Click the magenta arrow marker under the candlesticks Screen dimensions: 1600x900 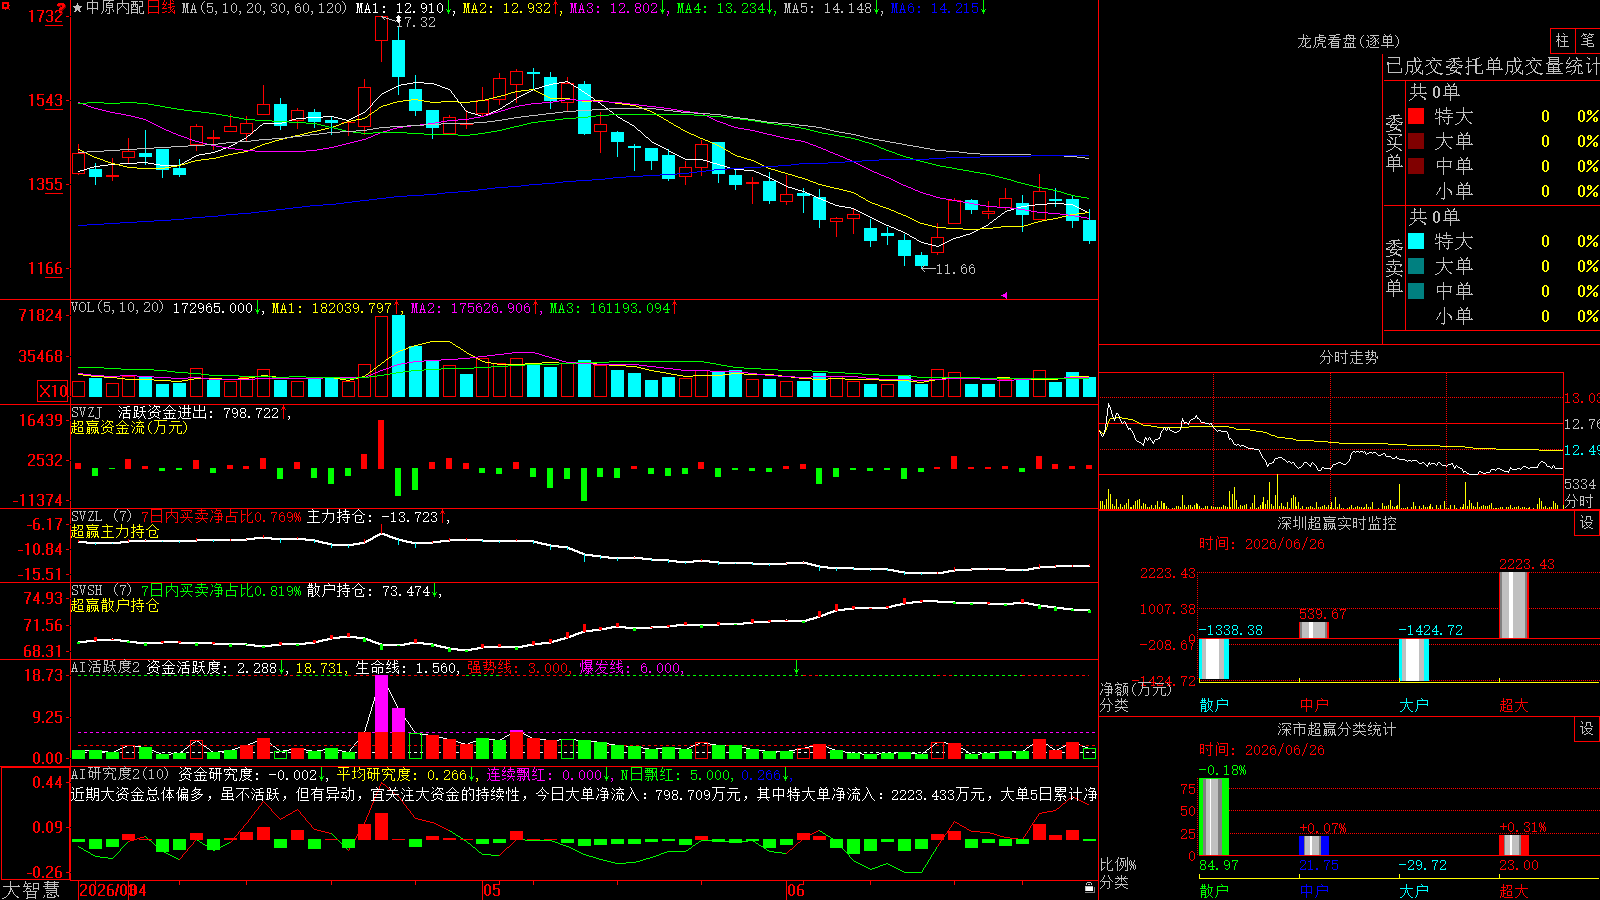tap(1004, 295)
